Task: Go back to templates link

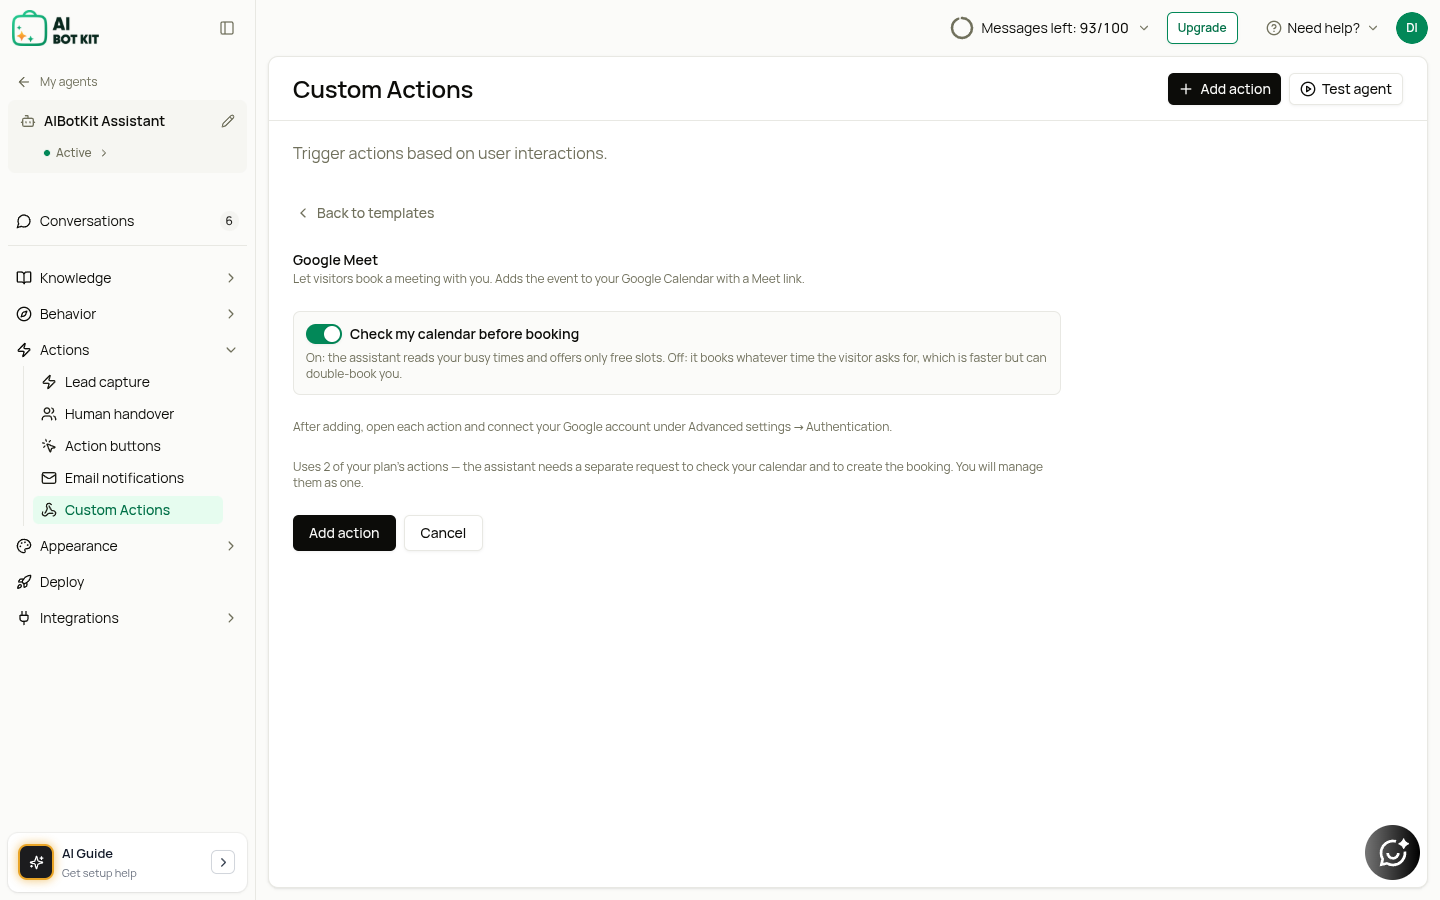Action: click(x=366, y=213)
